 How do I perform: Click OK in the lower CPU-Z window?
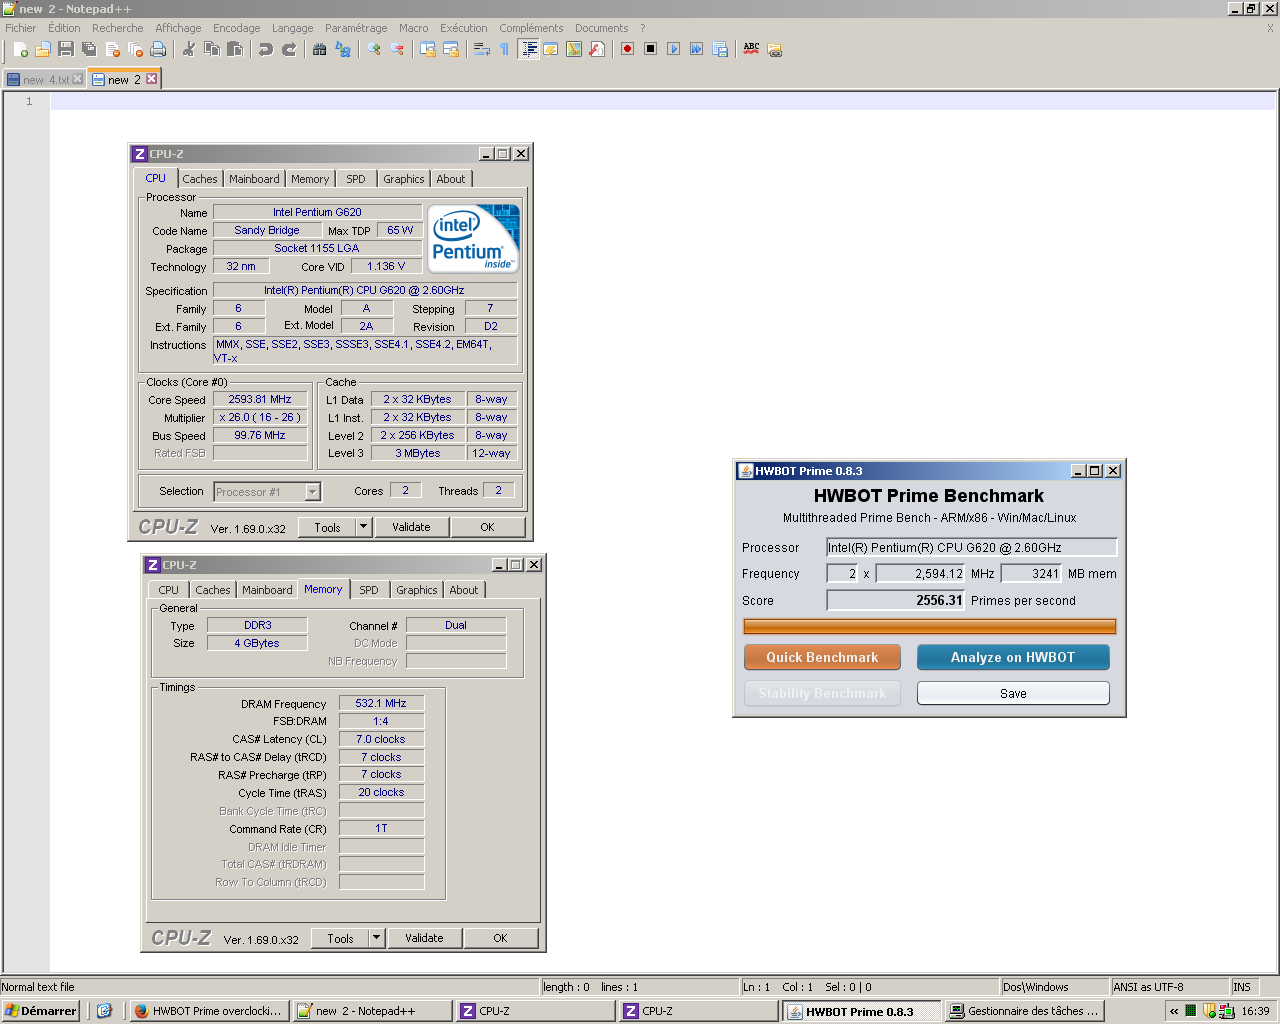500,938
